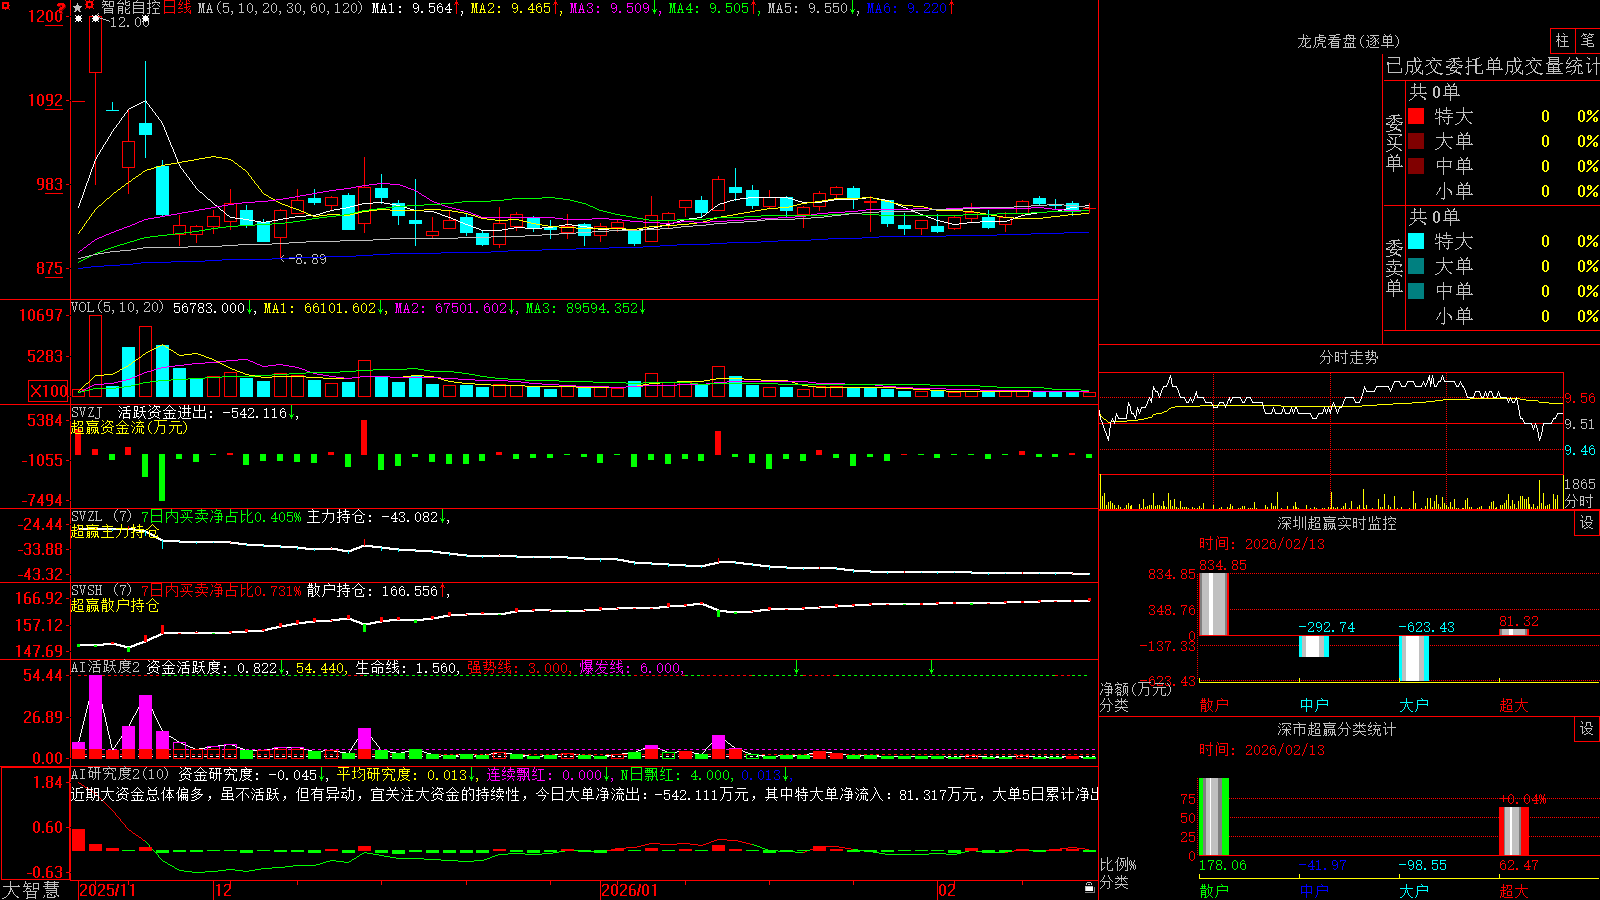Switch order display to 柱 mode
1600x900 pixels.
1562,40
